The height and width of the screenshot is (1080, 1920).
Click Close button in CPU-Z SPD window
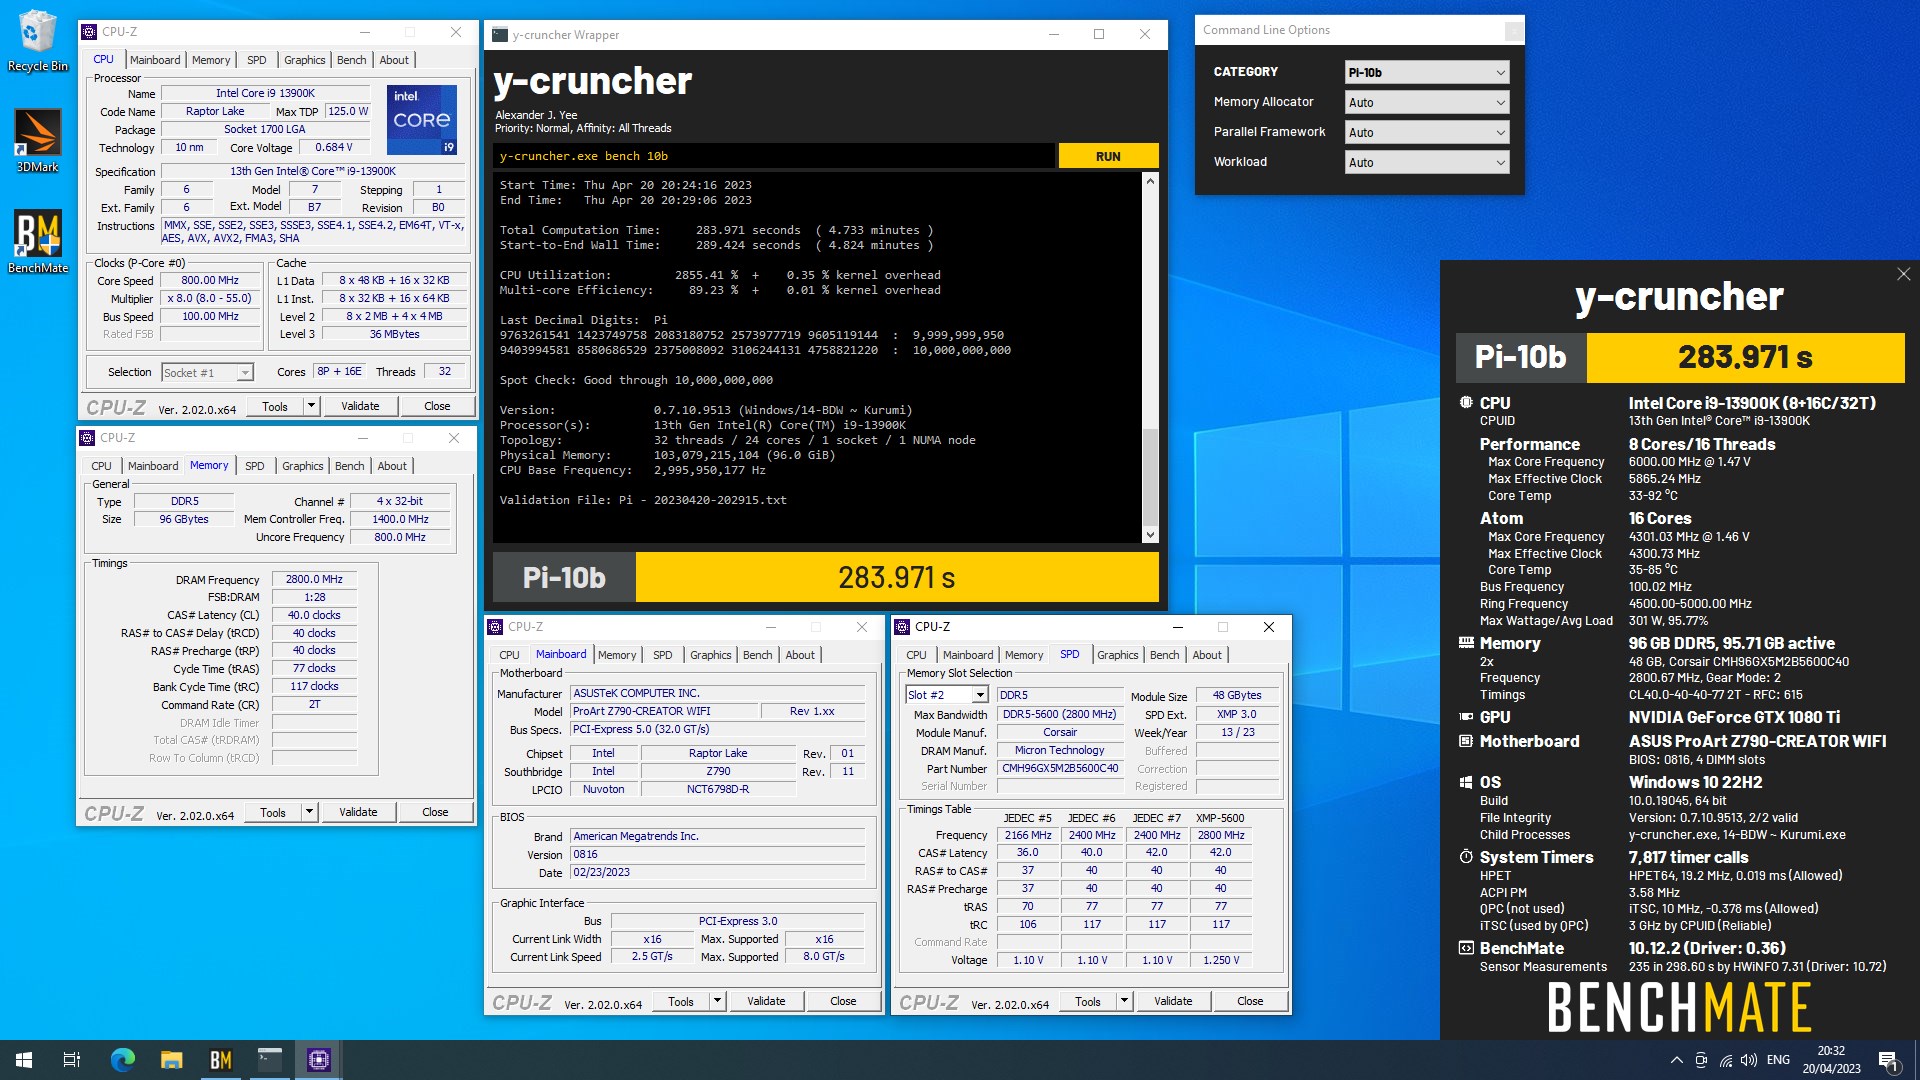coord(1250,1001)
